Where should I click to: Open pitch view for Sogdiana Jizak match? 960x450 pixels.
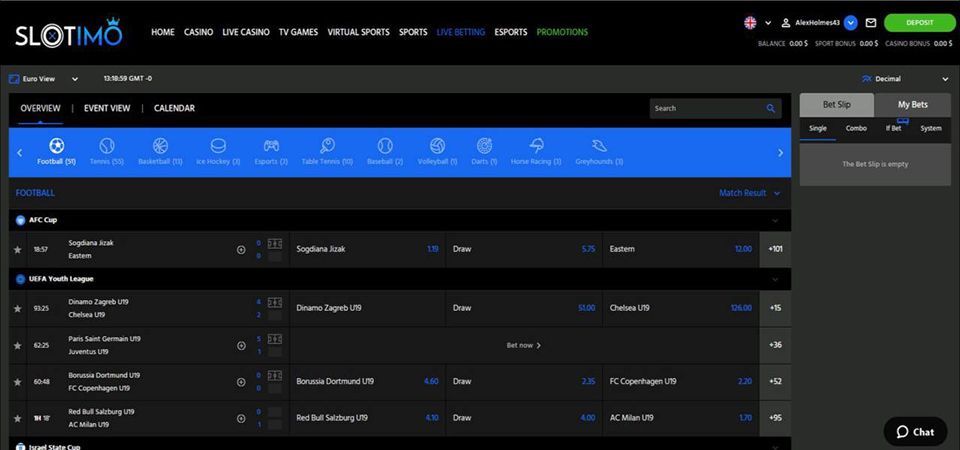point(276,244)
